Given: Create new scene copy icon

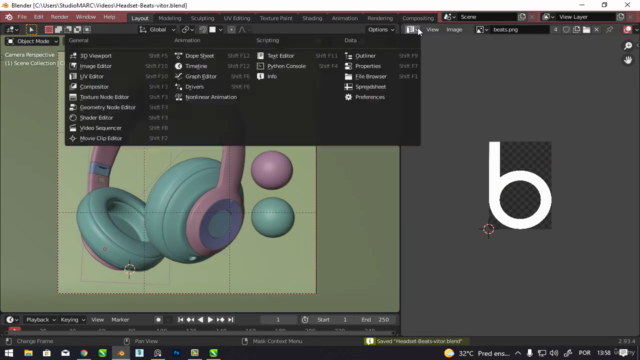Looking at the screenshot, I should 522,17.
